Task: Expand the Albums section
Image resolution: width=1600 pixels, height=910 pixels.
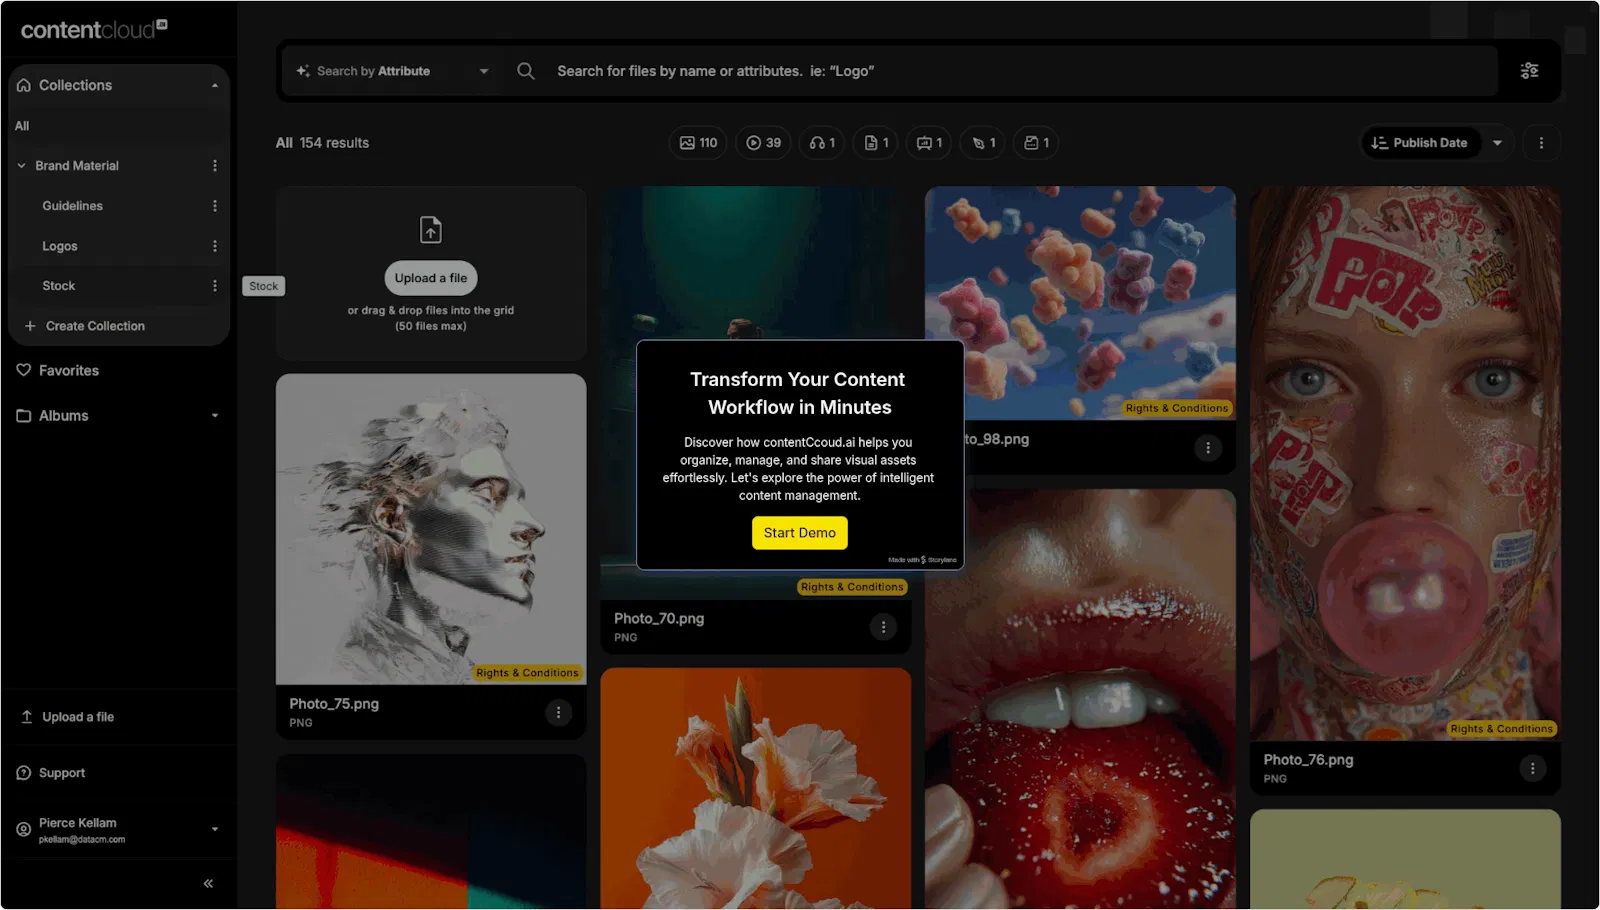Action: pos(214,416)
